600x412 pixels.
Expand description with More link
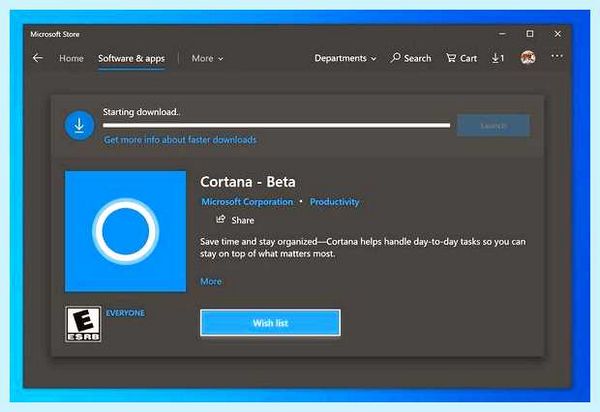(x=211, y=282)
